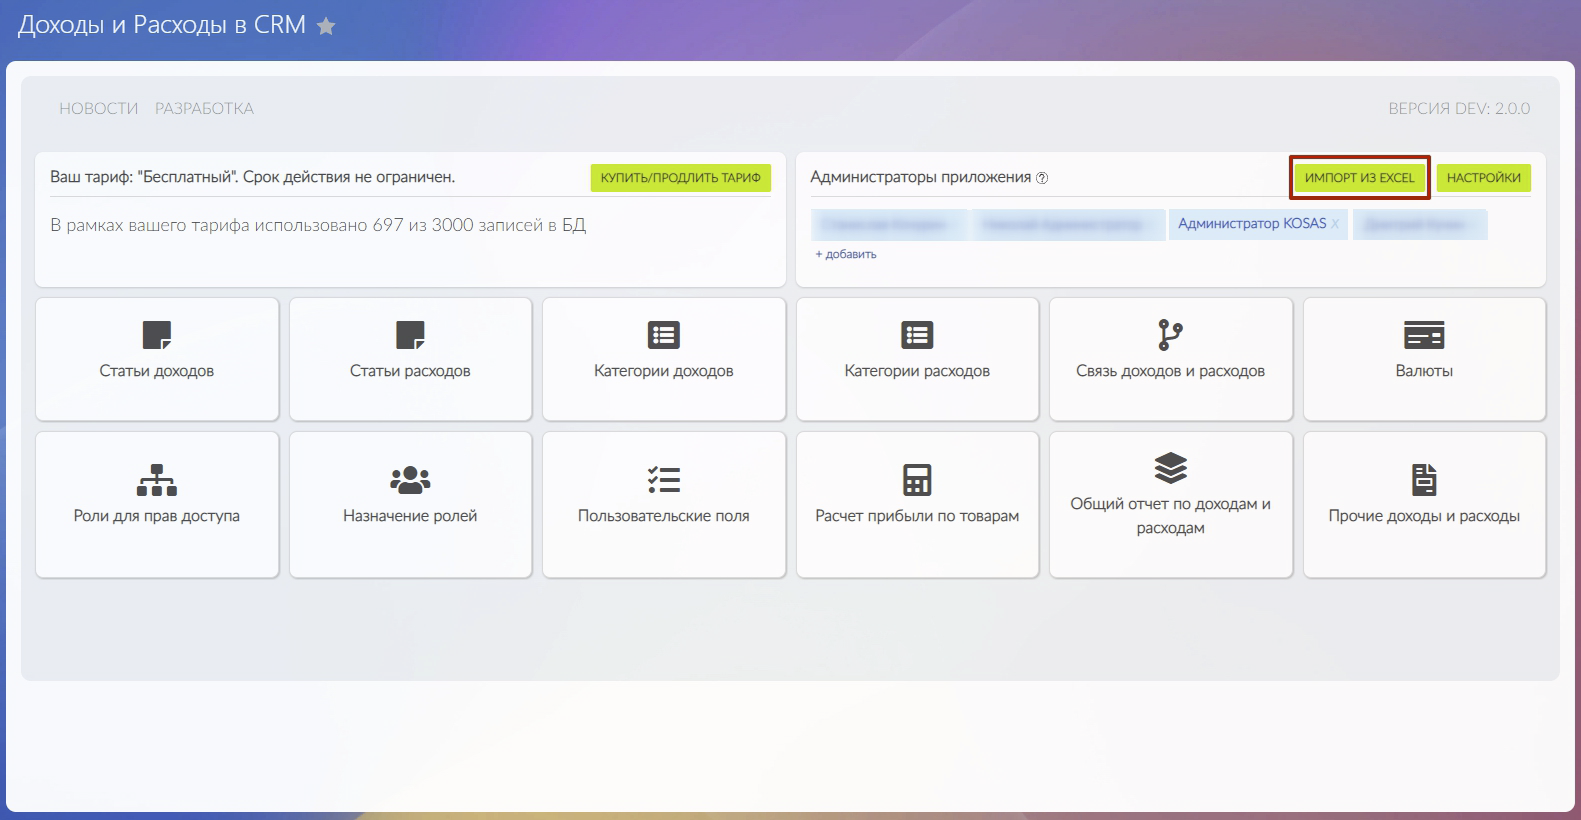The height and width of the screenshot is (820, 1581).
Task: Click the + добавить link
Action: click(x=846, y=254)
